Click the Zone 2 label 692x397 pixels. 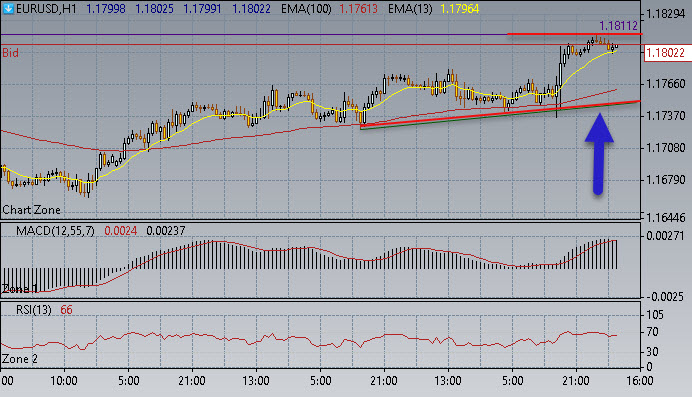20,359
